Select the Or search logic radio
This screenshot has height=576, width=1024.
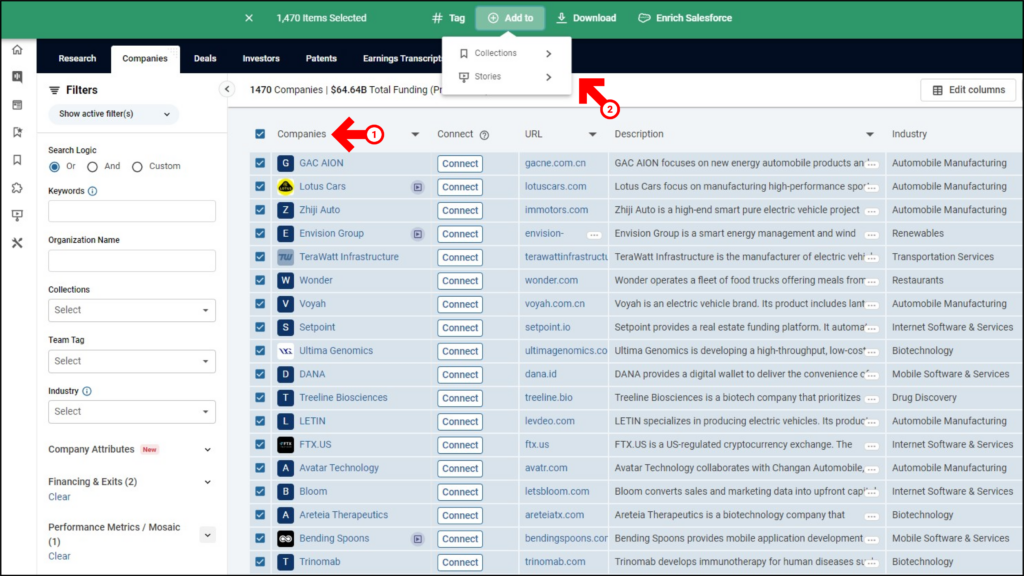(x=54, y=167)
